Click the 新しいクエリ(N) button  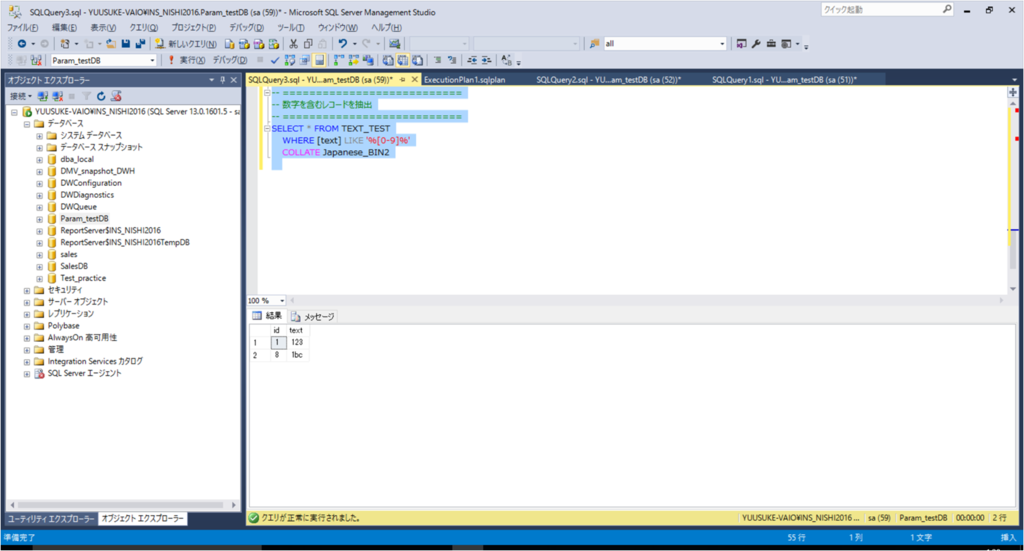185,44
